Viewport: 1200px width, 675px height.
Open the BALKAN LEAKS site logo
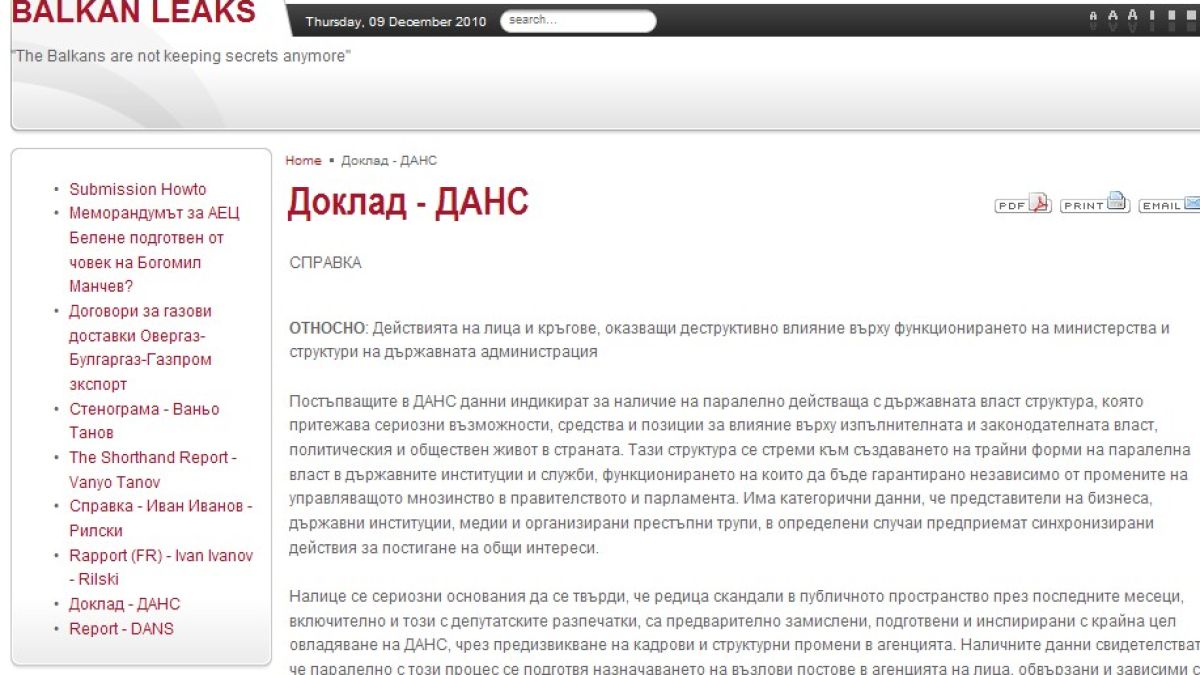tap(133, 12)
